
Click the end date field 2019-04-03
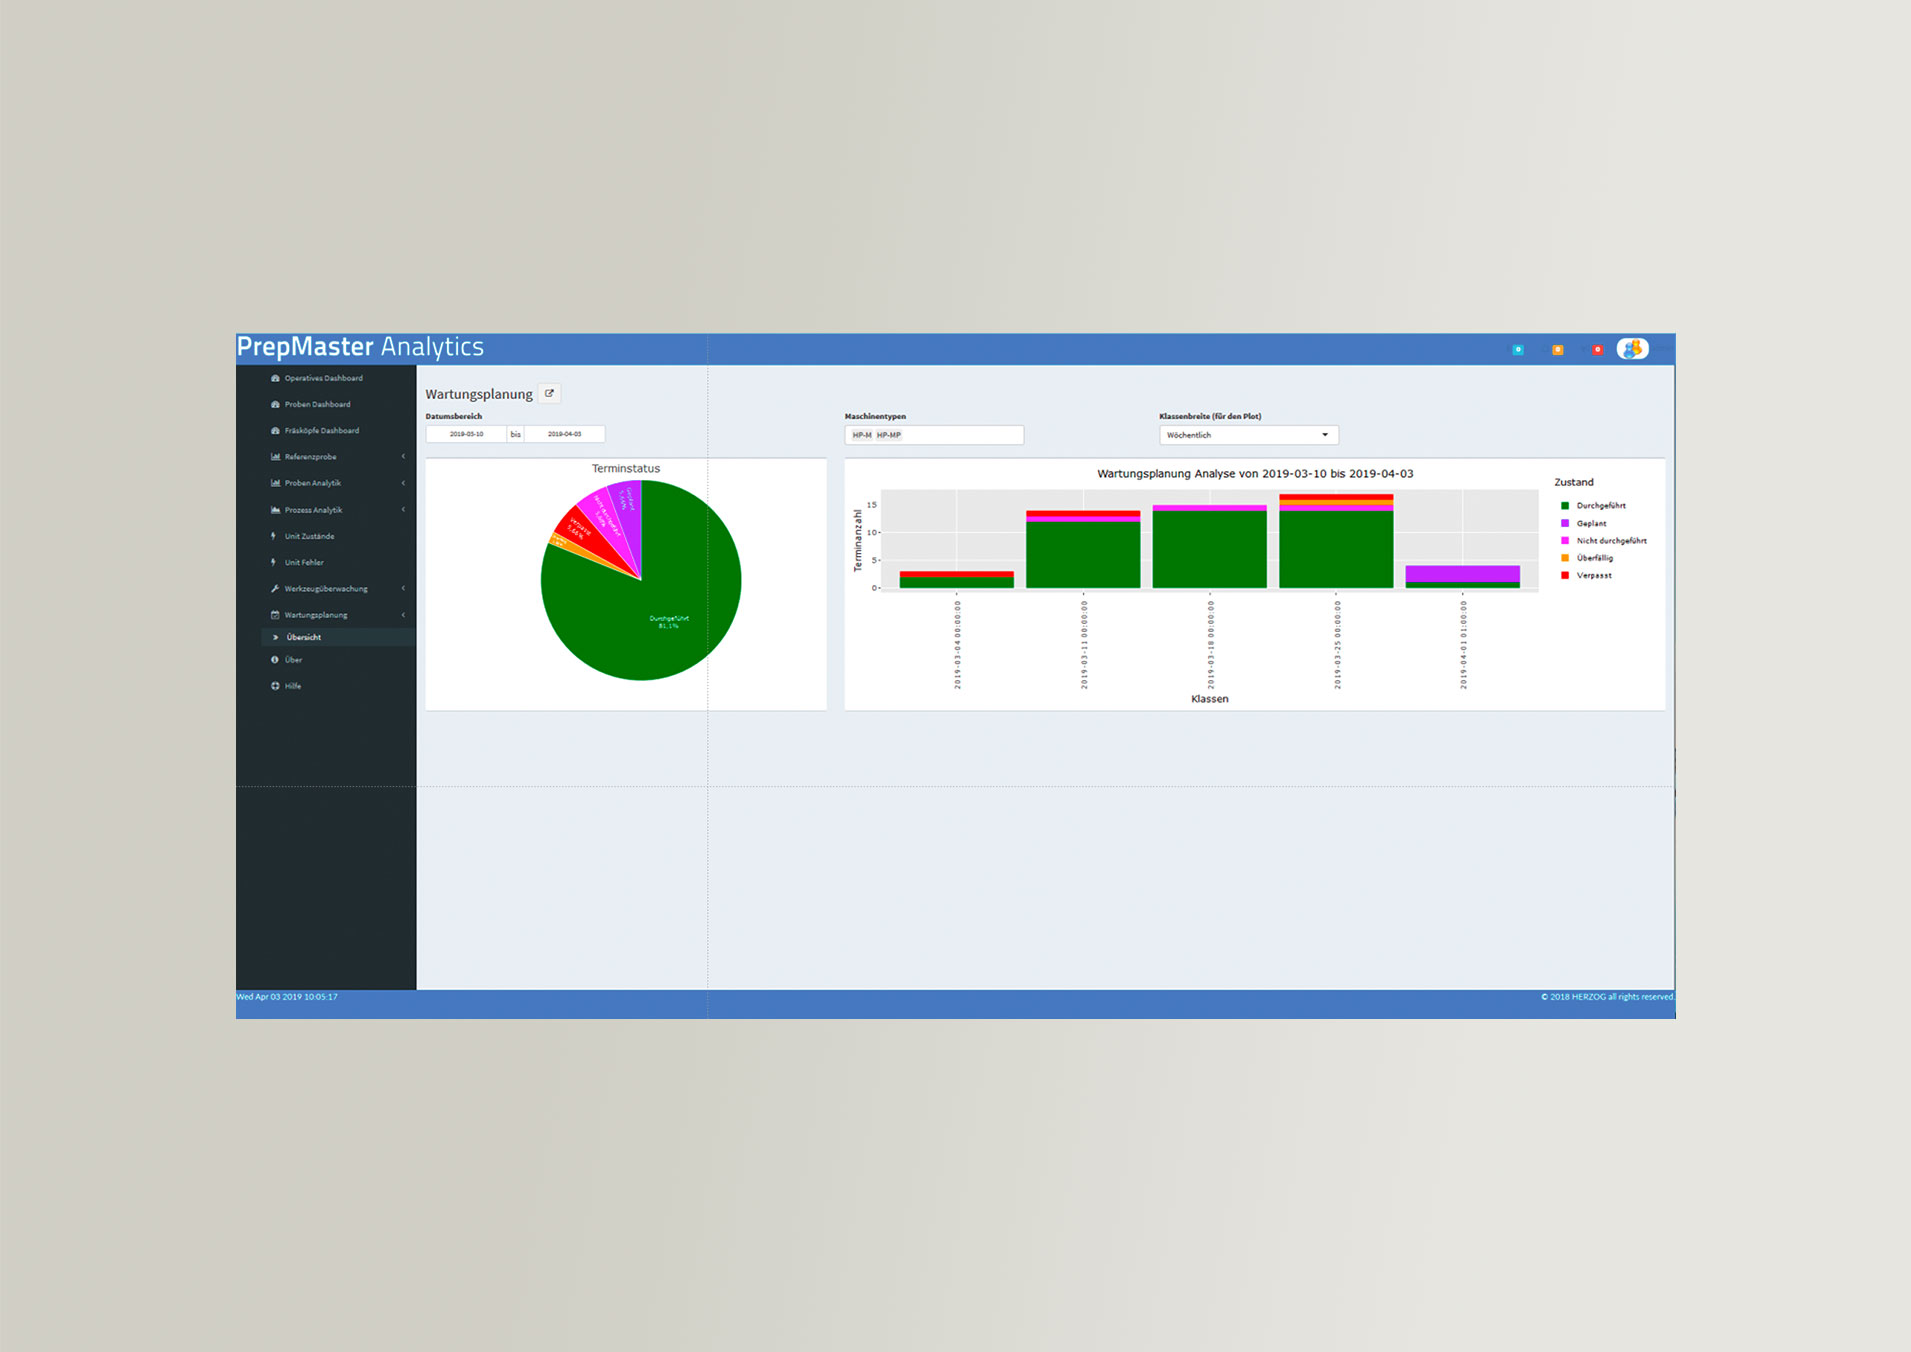coord(564,434)
